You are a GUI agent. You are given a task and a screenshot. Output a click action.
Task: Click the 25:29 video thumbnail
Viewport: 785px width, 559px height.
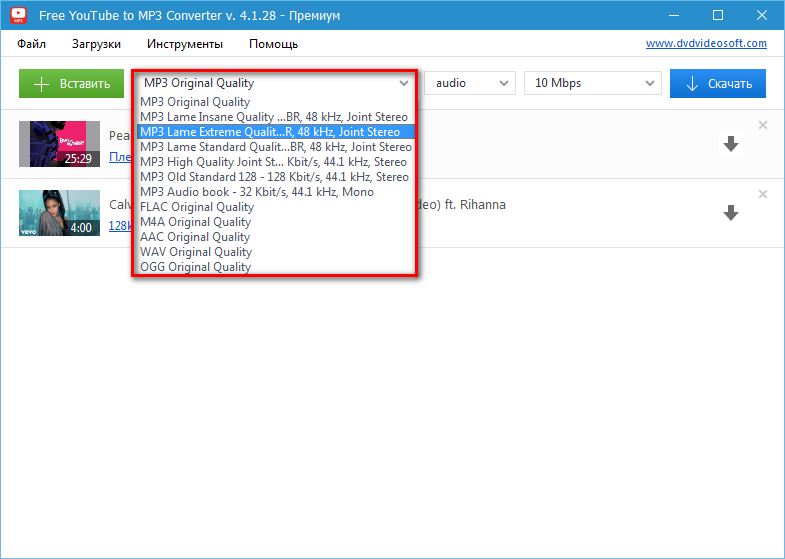[x=60, y=144]
